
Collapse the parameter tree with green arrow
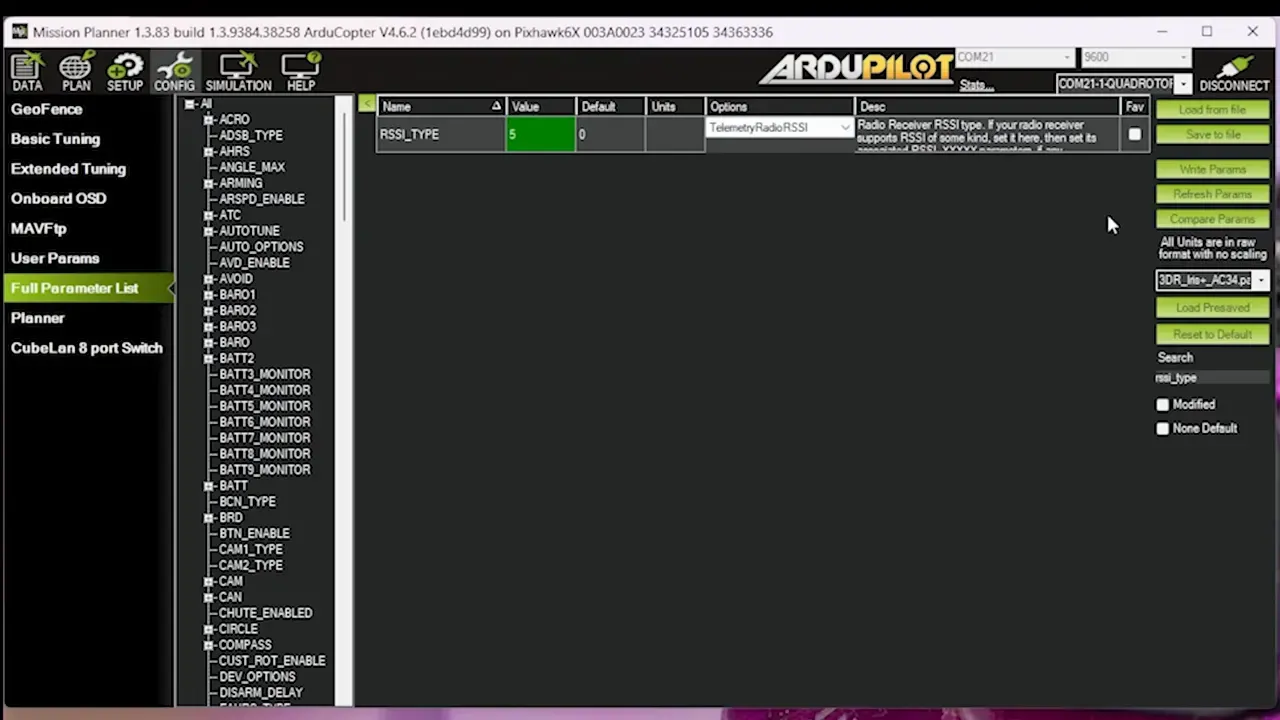point(367,104)
